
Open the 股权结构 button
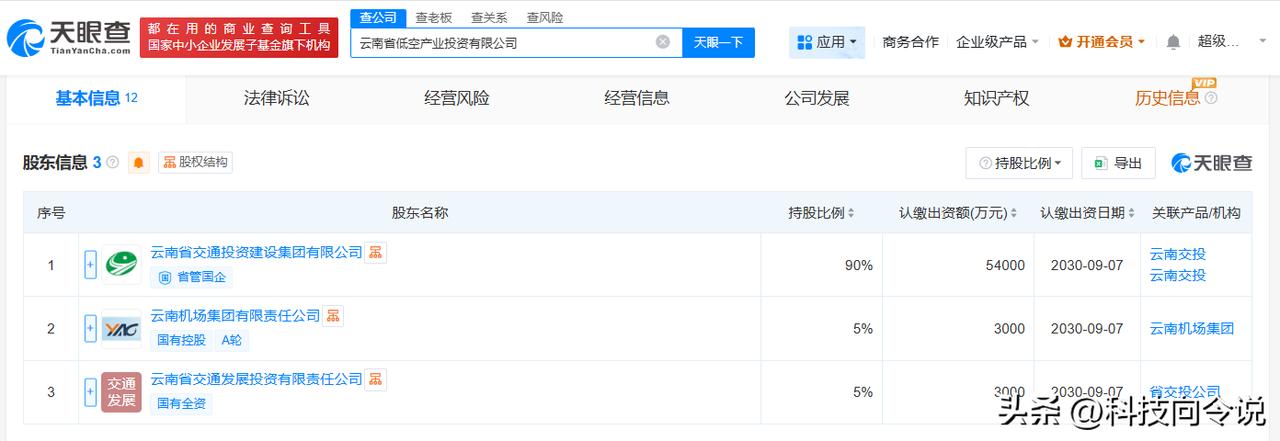point(195,162)
